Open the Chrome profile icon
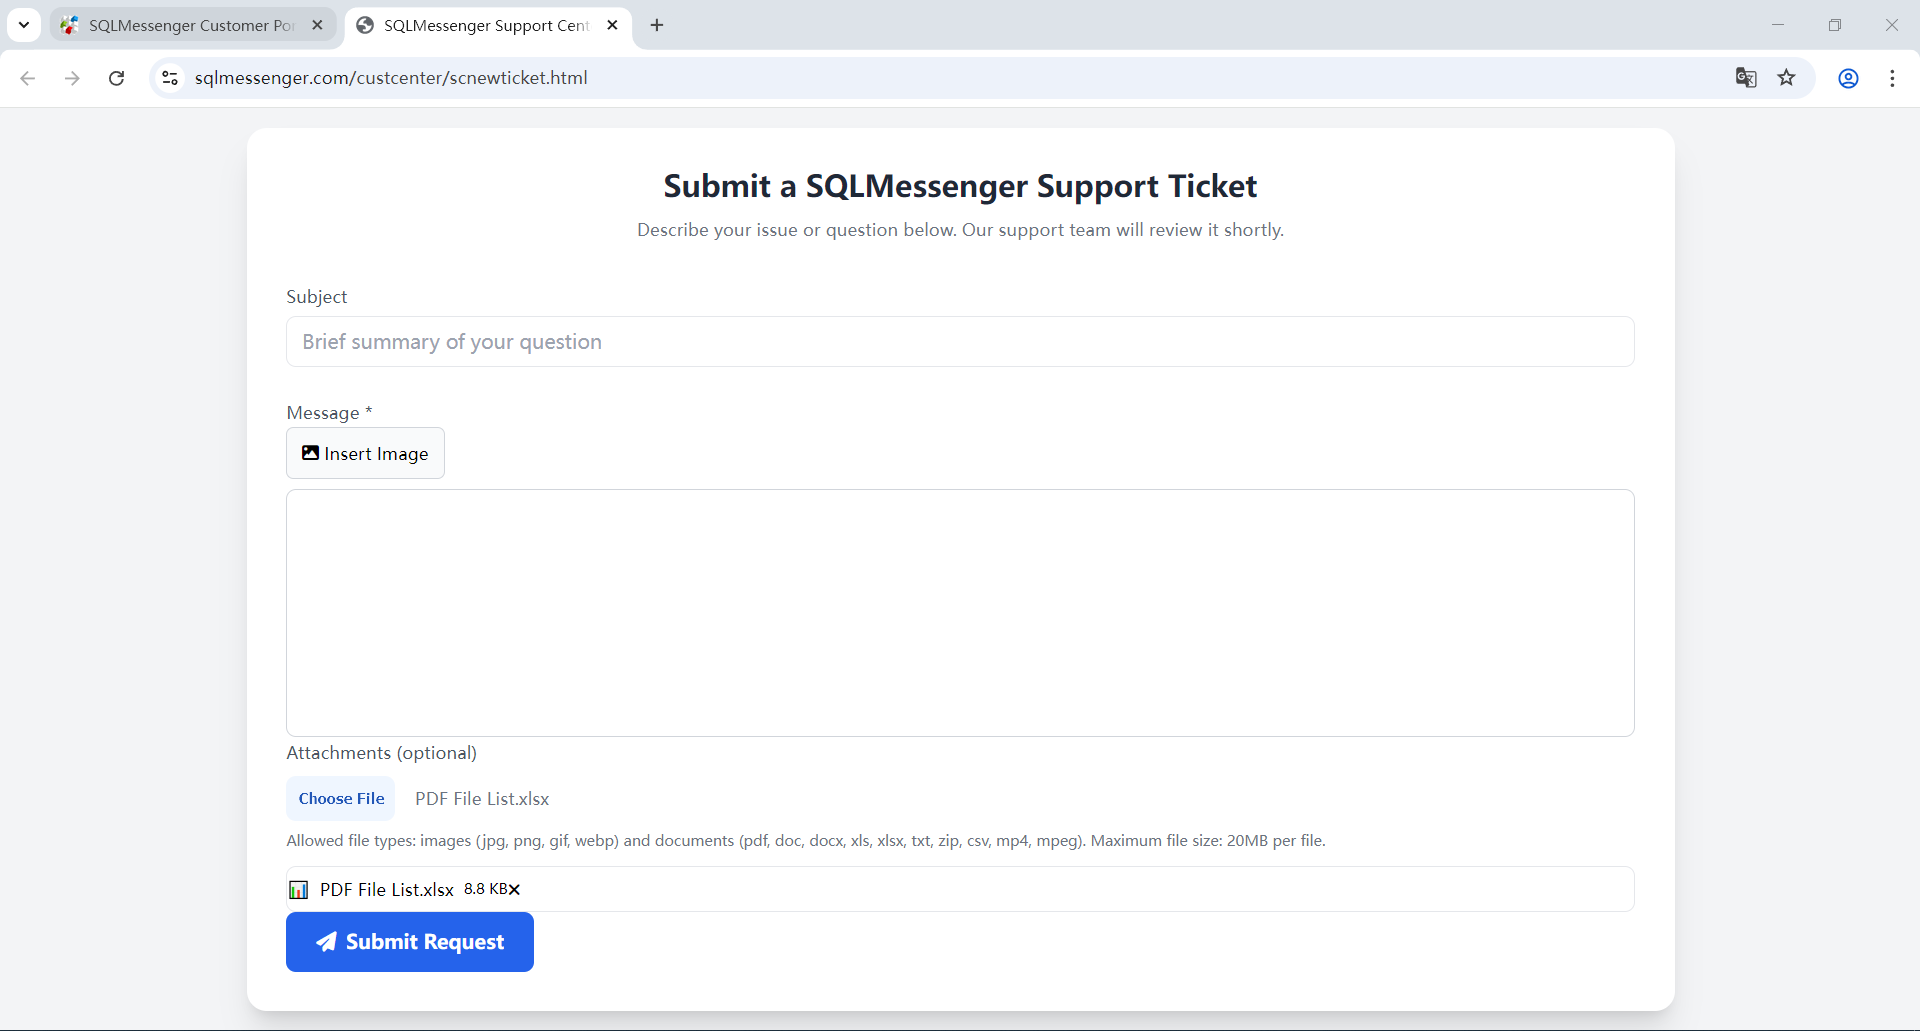Screen dimensions: 1920x1031 tap(1848, 78)
